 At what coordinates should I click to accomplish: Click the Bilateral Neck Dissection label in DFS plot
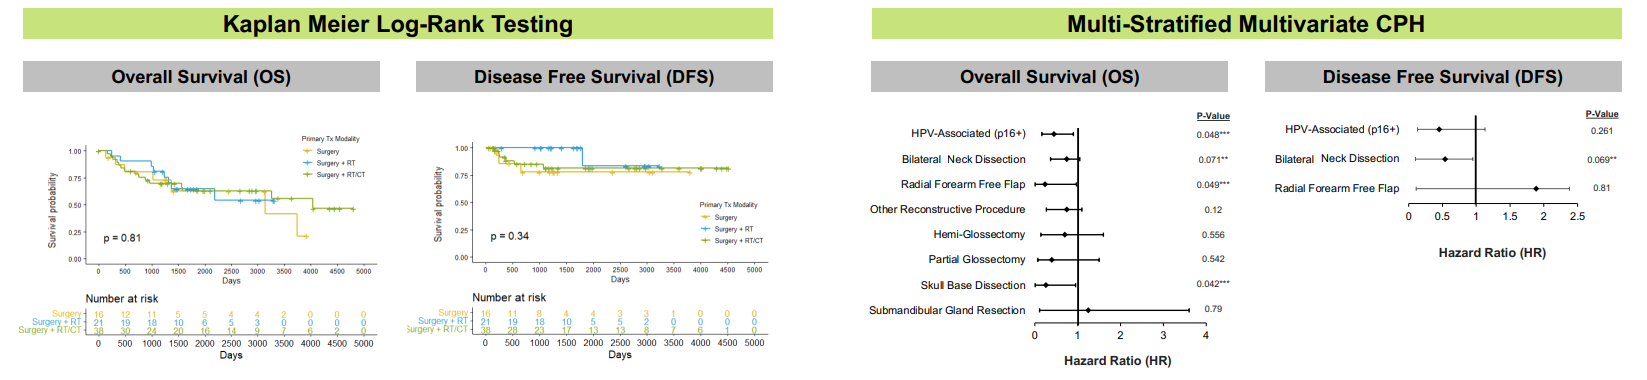1337,159
